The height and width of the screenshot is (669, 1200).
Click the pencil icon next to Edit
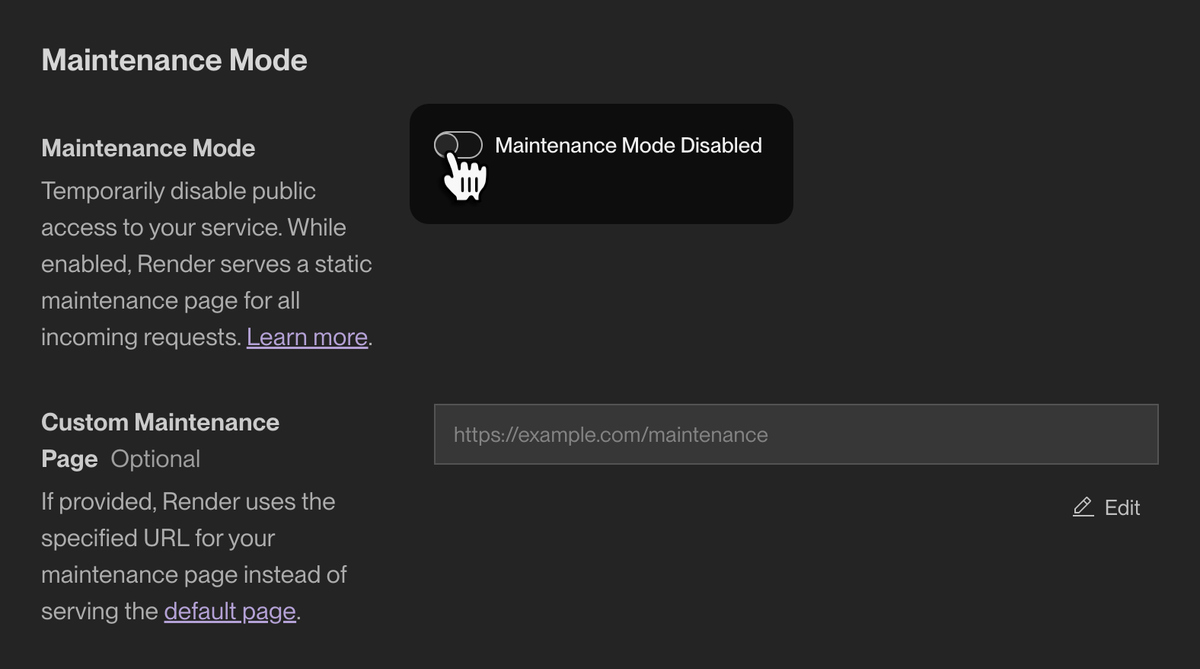(1081, 508)
